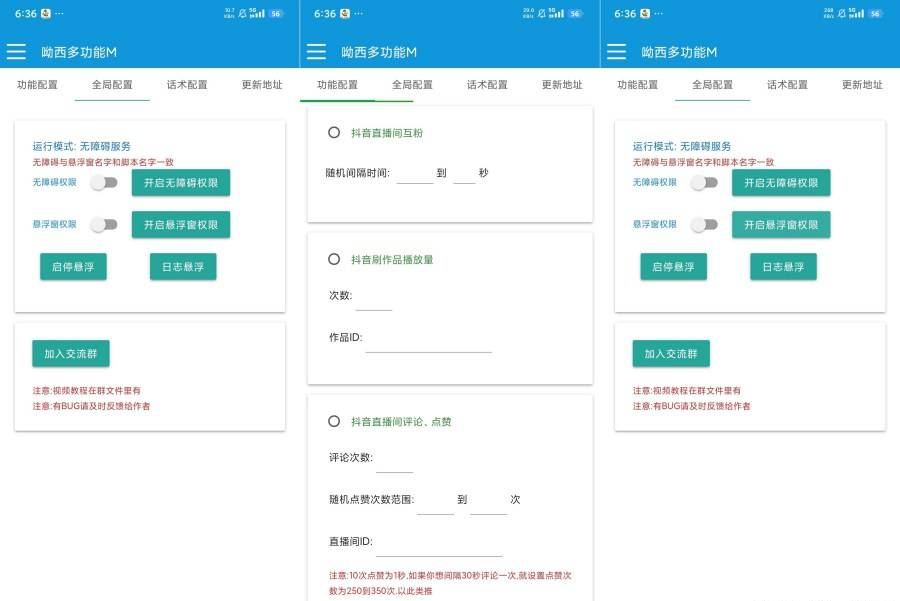Click the 注意:10次点赞为1秒 note text

click(450, 583)
